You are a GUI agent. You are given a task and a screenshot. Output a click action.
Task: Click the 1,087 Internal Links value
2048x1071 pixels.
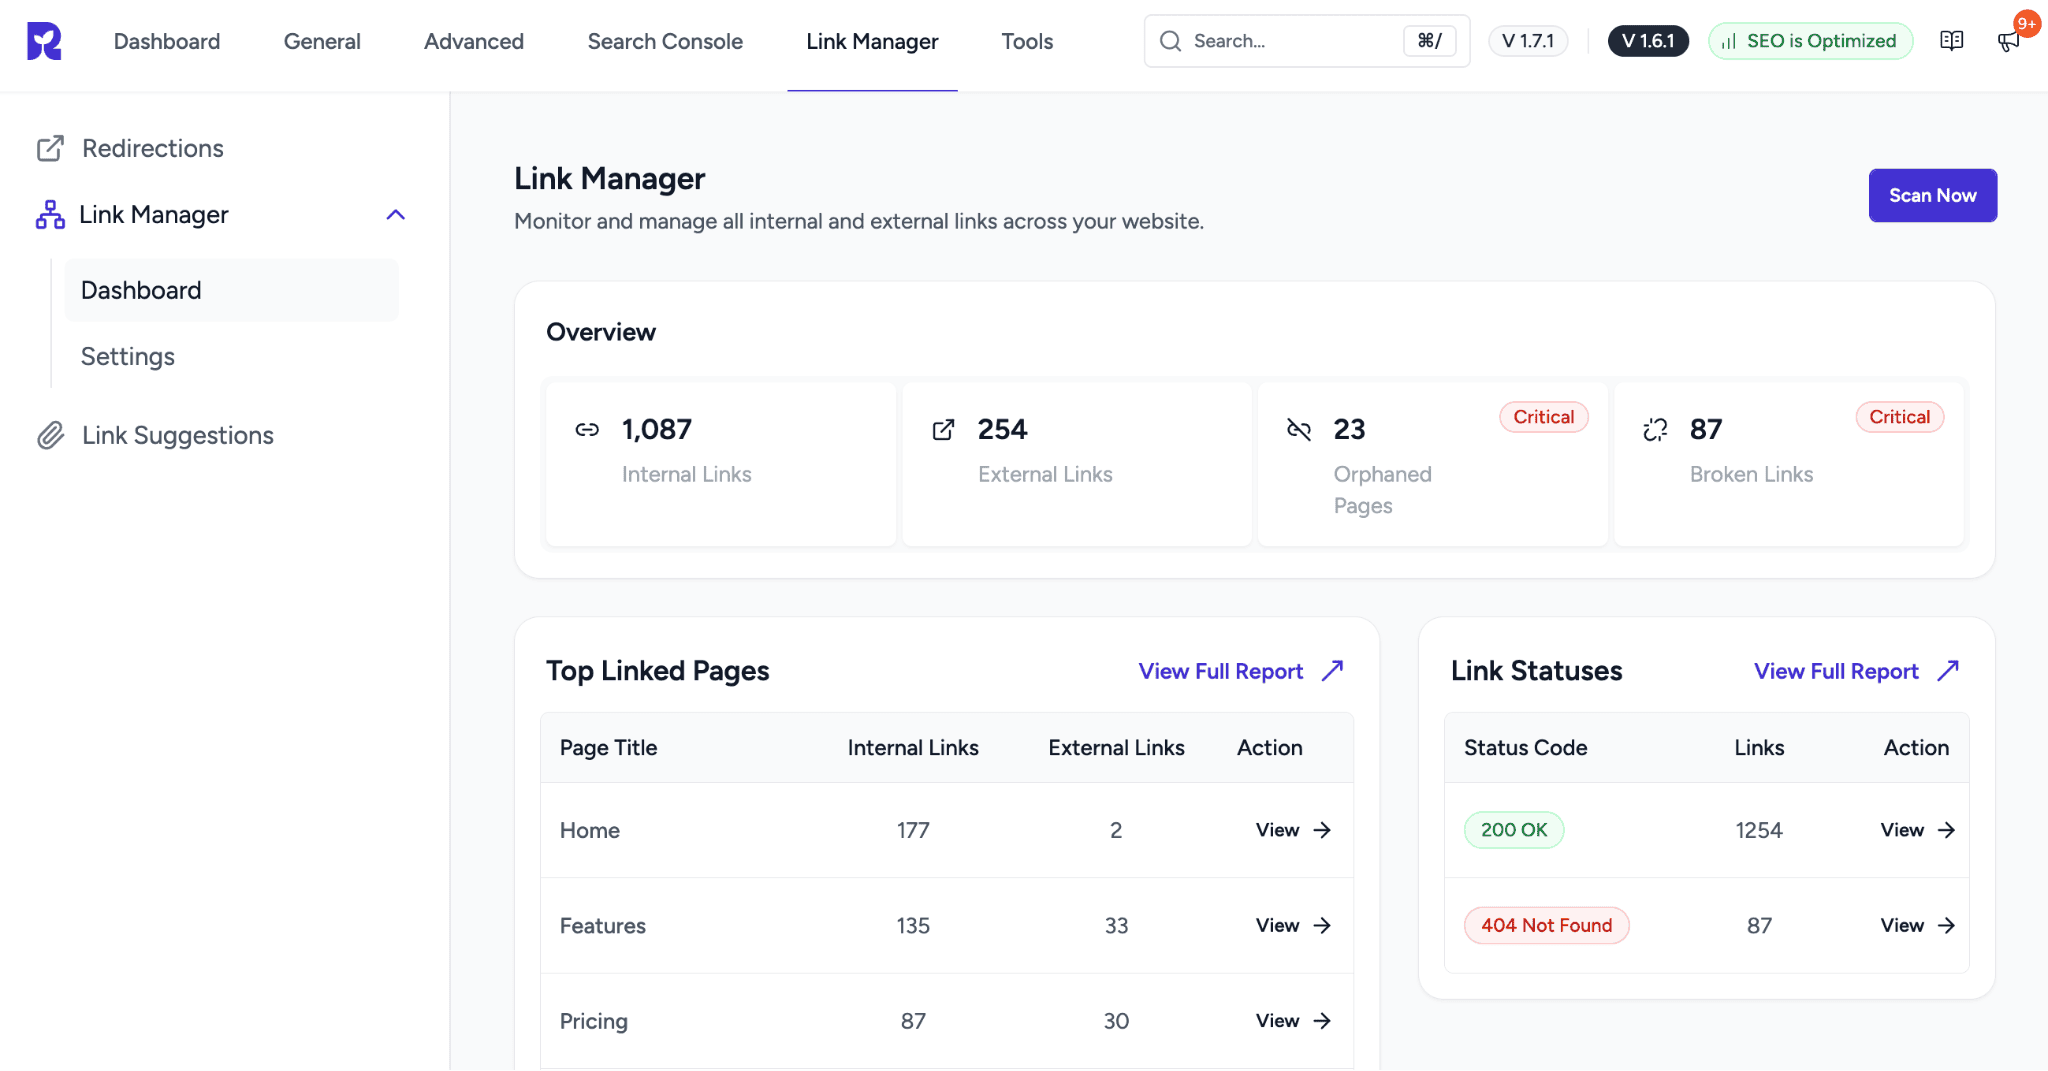[x=657, y=429]
